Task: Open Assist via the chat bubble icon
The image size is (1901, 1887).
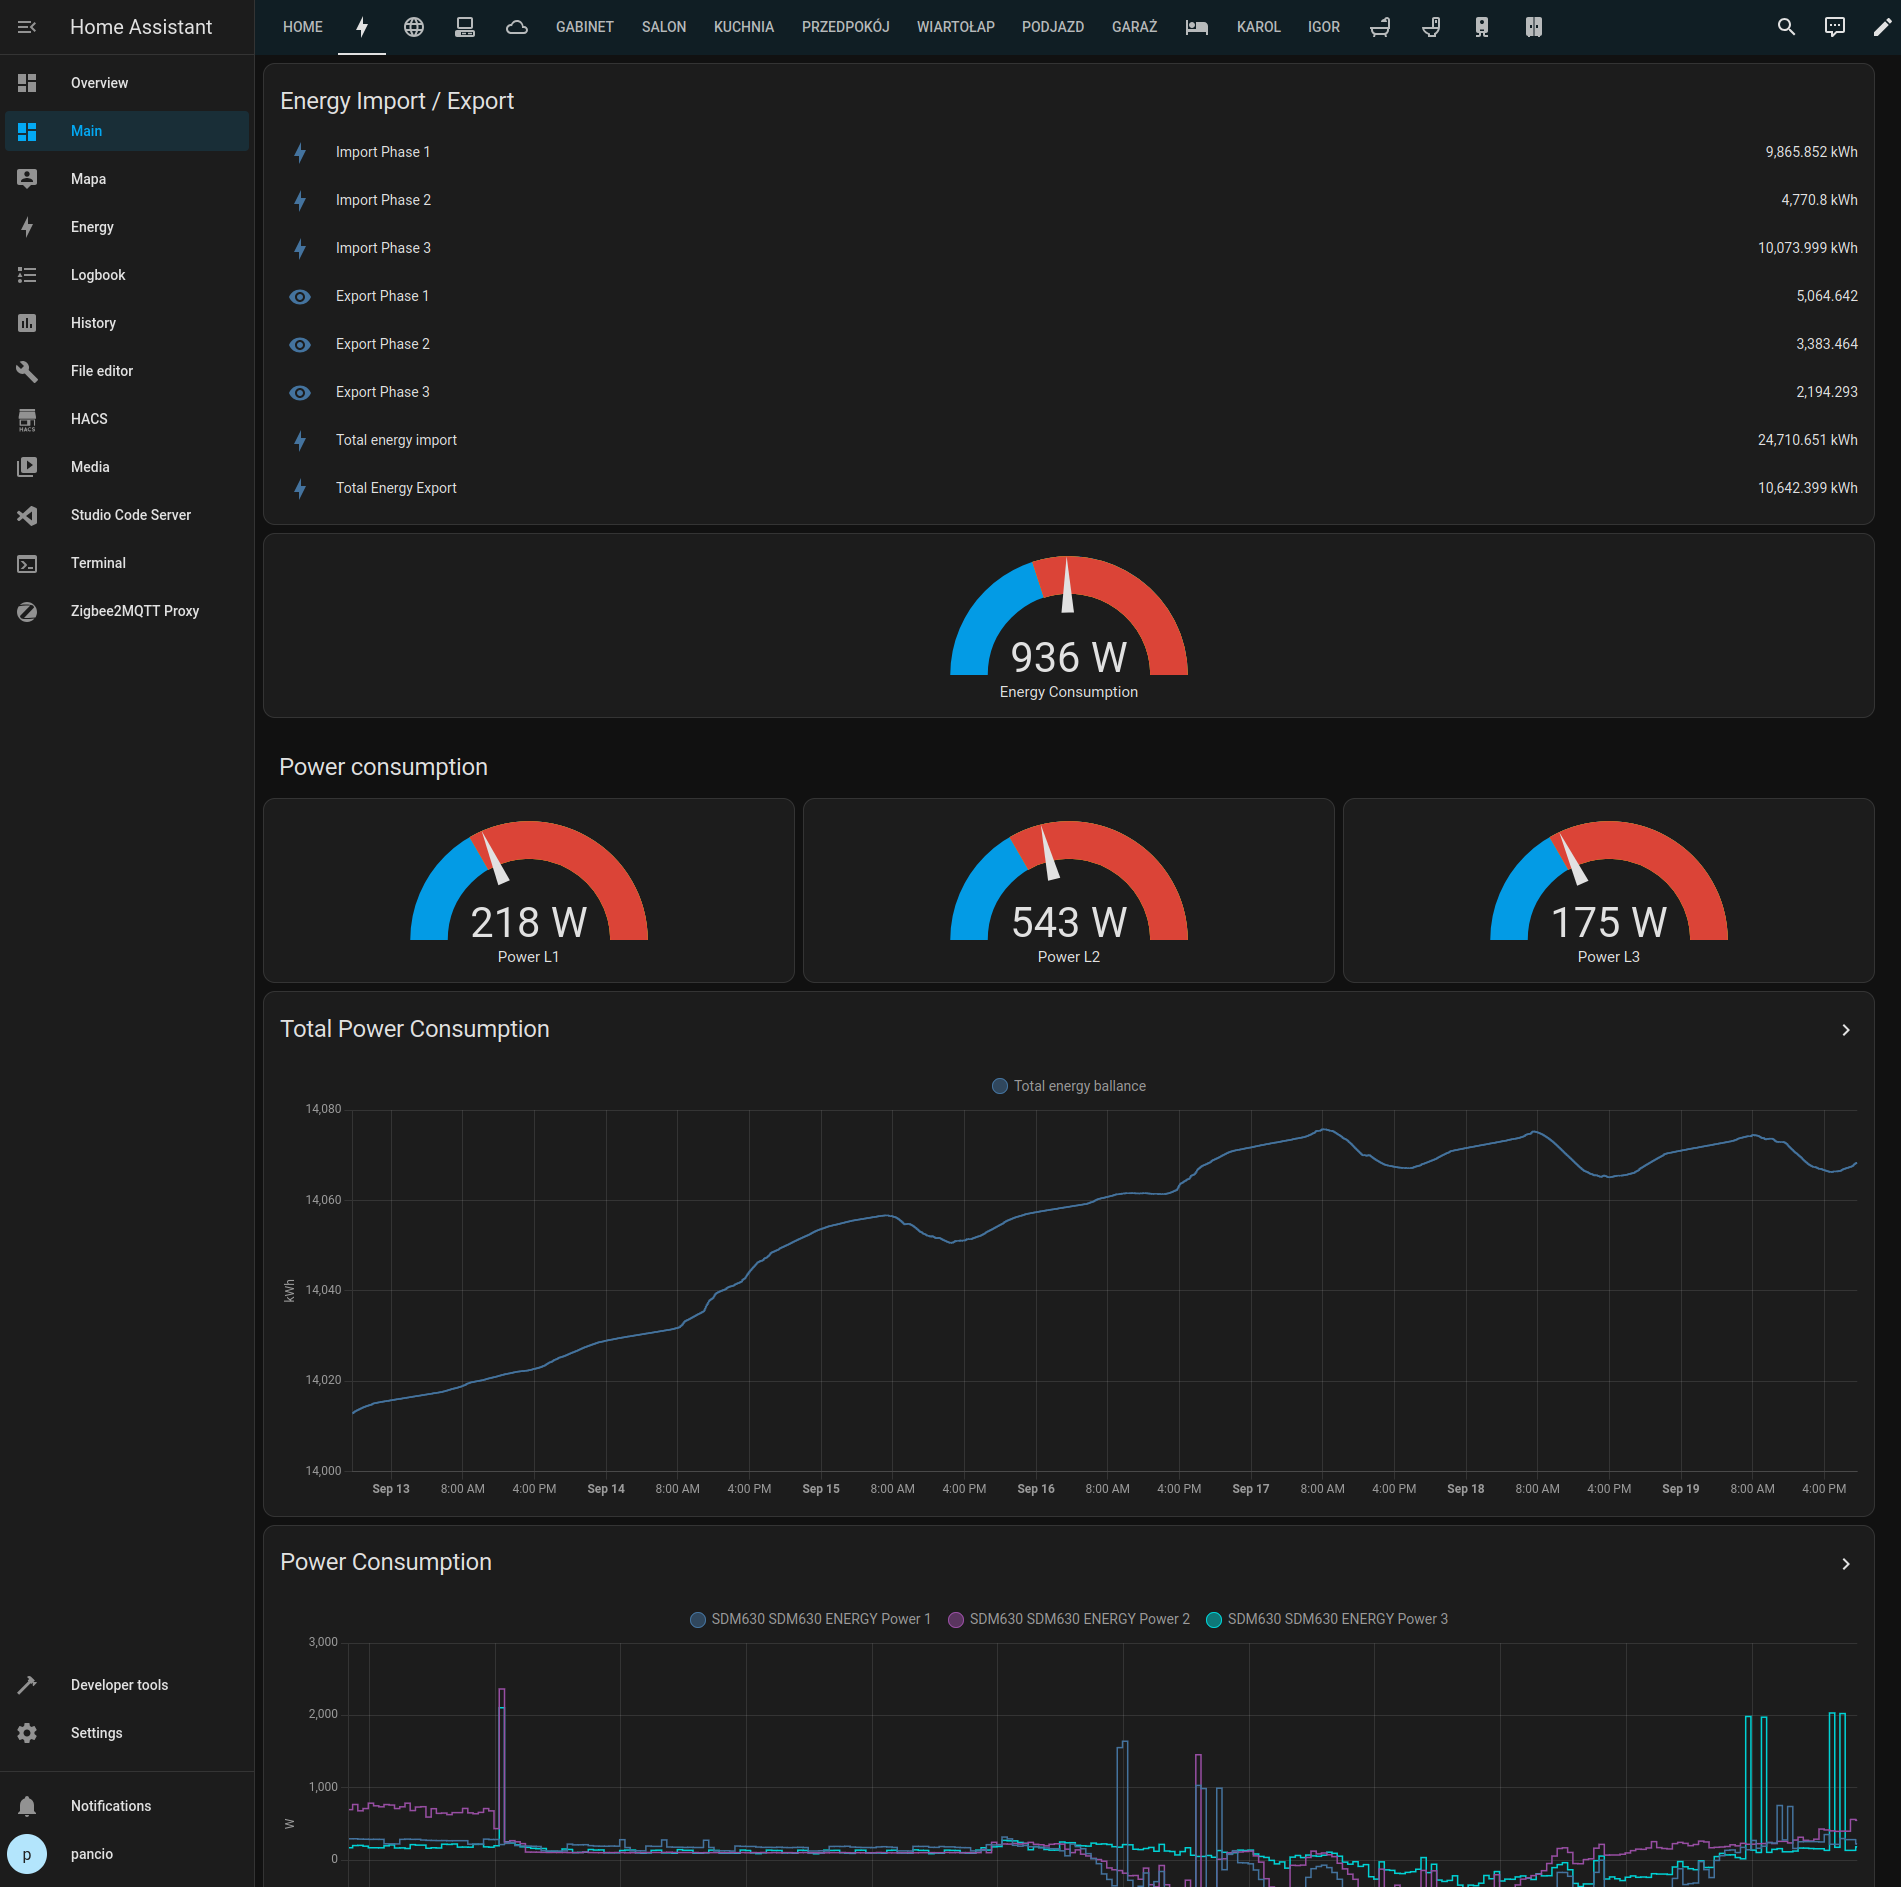Action: 1835,27
